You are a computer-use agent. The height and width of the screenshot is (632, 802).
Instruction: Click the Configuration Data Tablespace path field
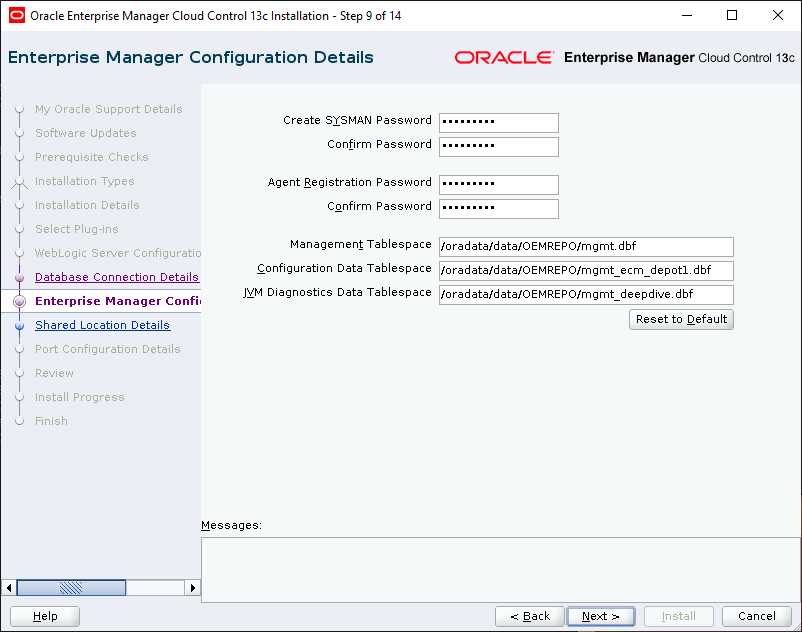(586, 270)
